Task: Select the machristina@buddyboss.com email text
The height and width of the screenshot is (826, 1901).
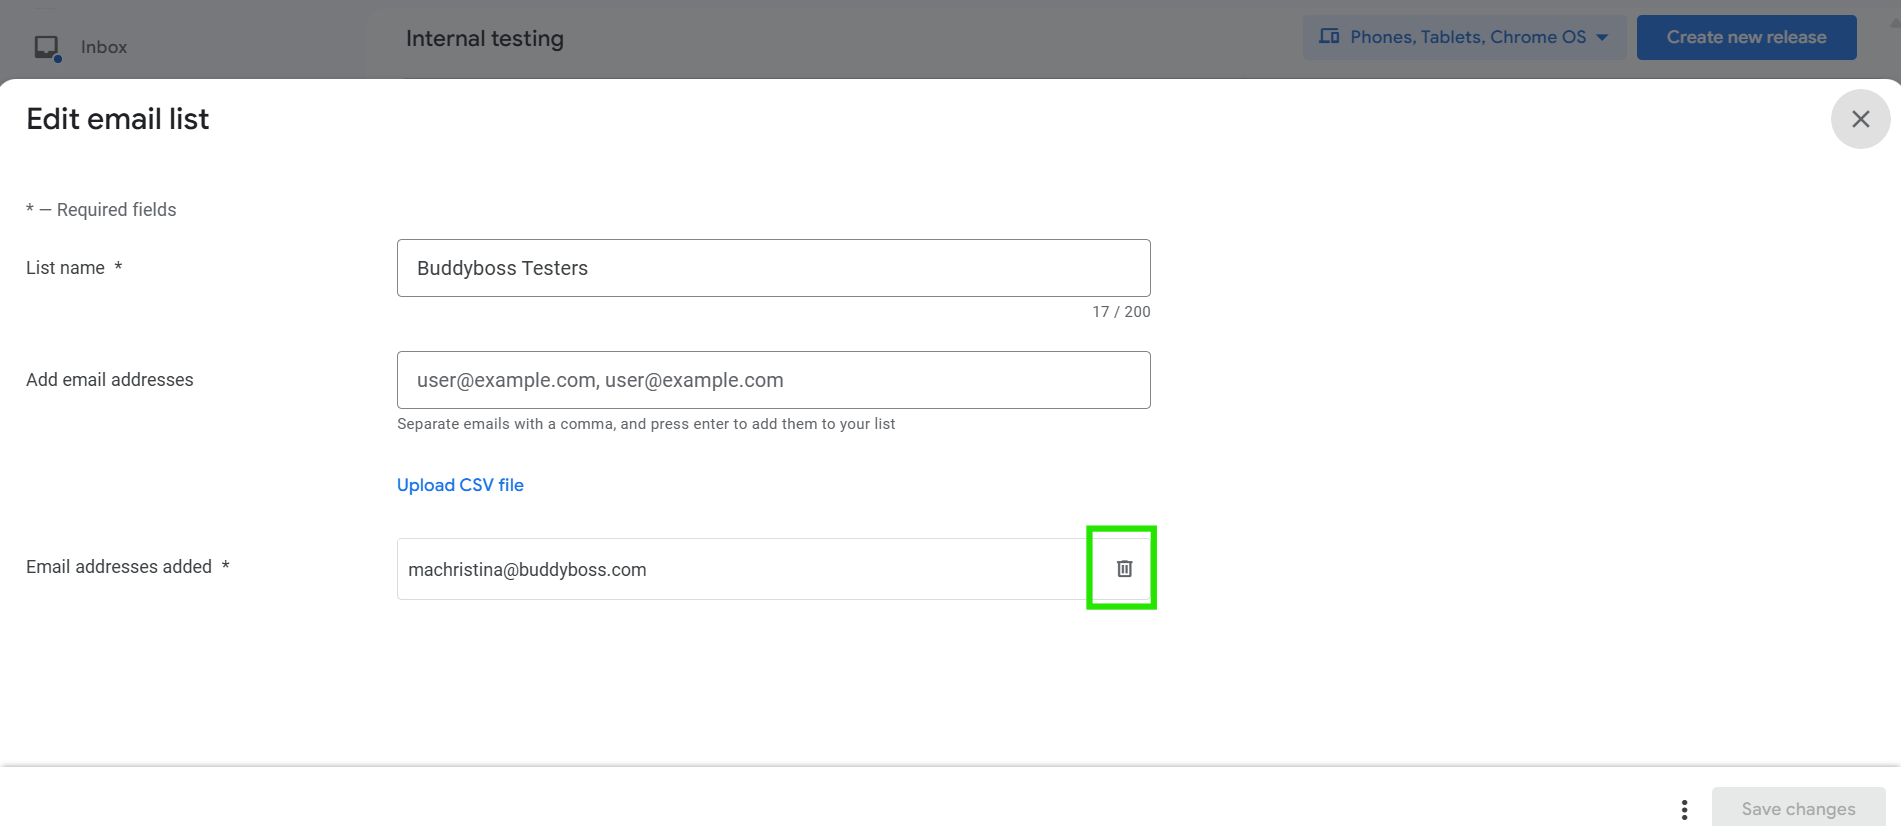Action: 527,570
